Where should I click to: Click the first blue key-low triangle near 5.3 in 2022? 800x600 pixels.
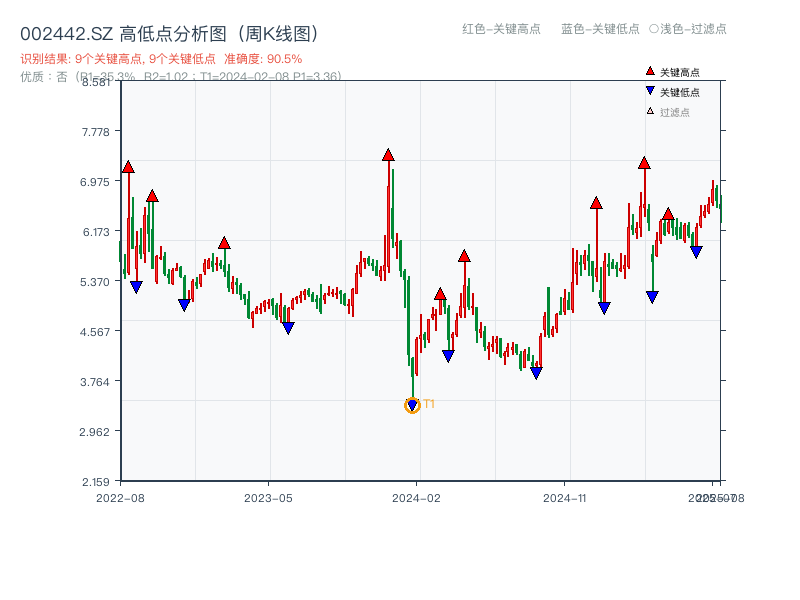point(136,287)
